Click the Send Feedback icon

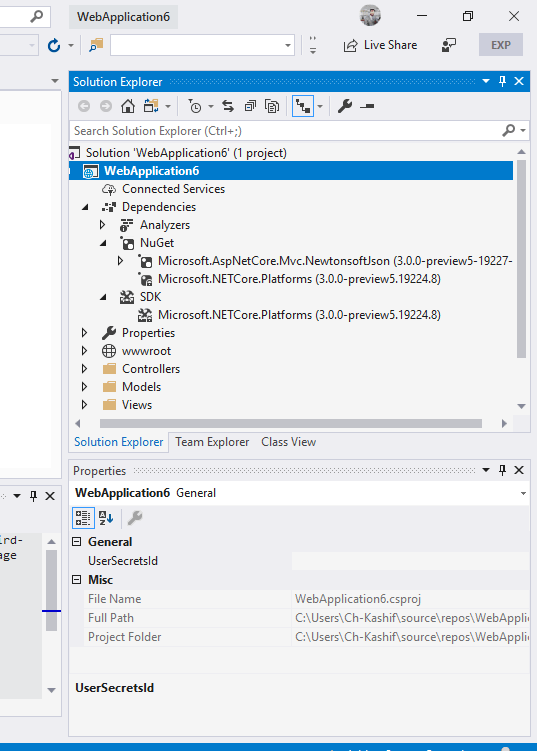(449, 46)
